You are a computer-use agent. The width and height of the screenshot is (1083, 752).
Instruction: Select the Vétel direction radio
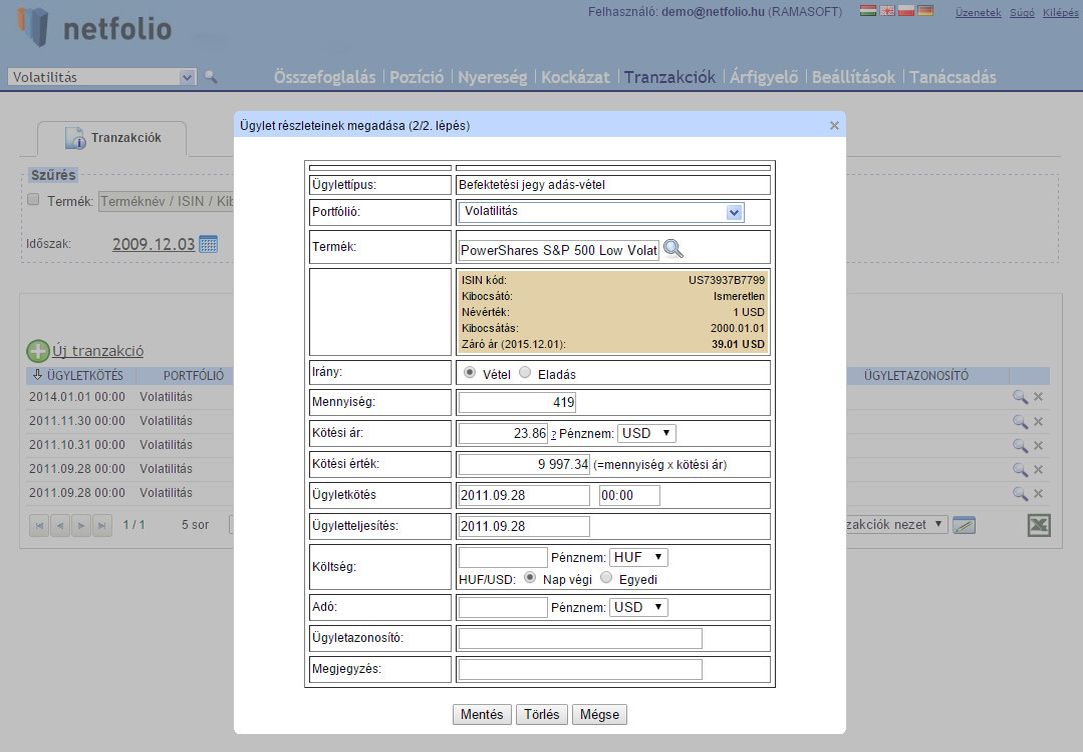pyautogui.click(x=470, y=373)
